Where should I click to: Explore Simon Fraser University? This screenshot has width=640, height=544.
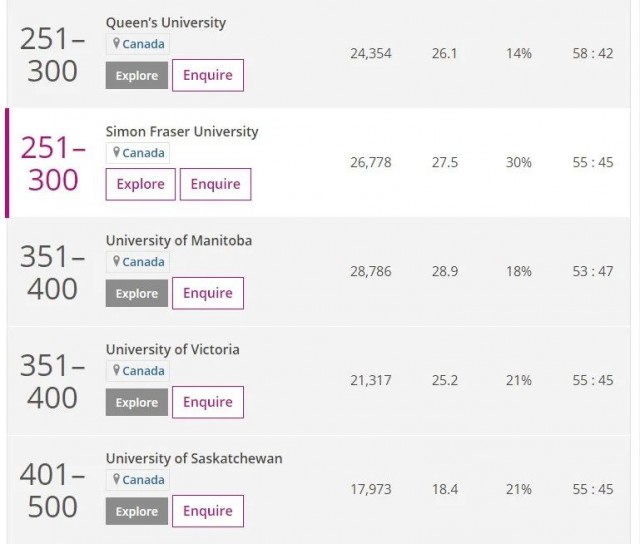[x=140, y=184]
